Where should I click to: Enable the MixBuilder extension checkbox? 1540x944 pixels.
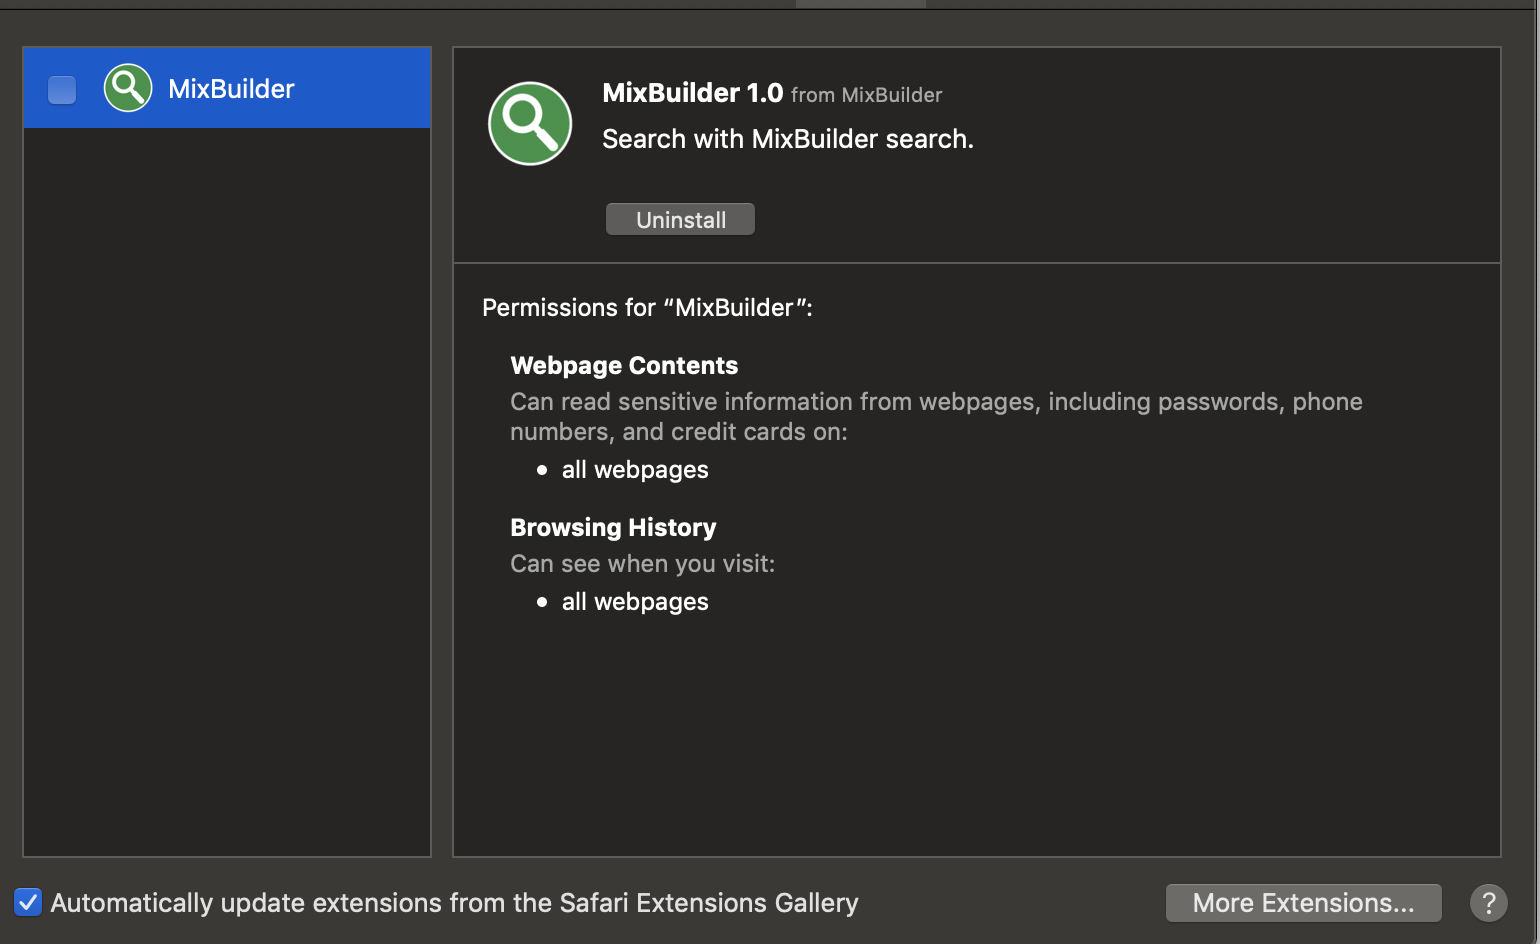pyautogui.click(x=62, y=89)
